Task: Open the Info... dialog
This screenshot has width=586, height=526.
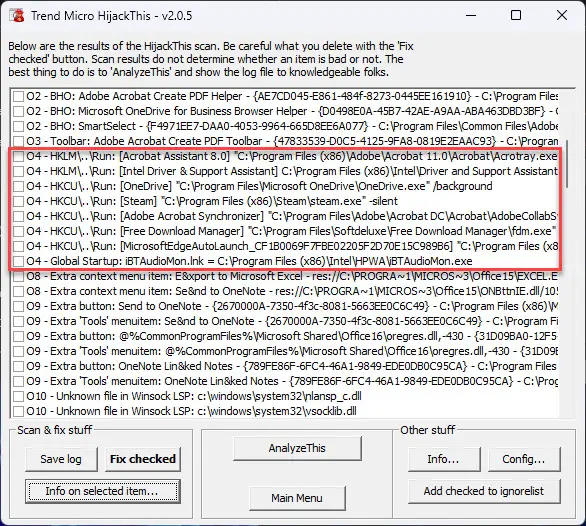Action: click(x=444, y=459)
